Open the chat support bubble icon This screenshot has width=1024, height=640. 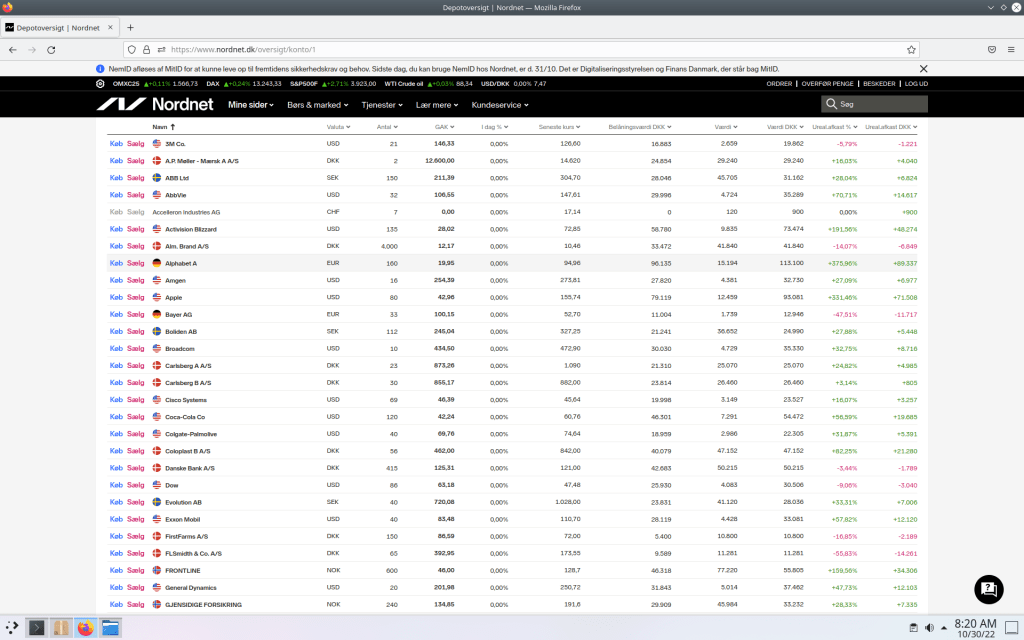pos(987,588)
